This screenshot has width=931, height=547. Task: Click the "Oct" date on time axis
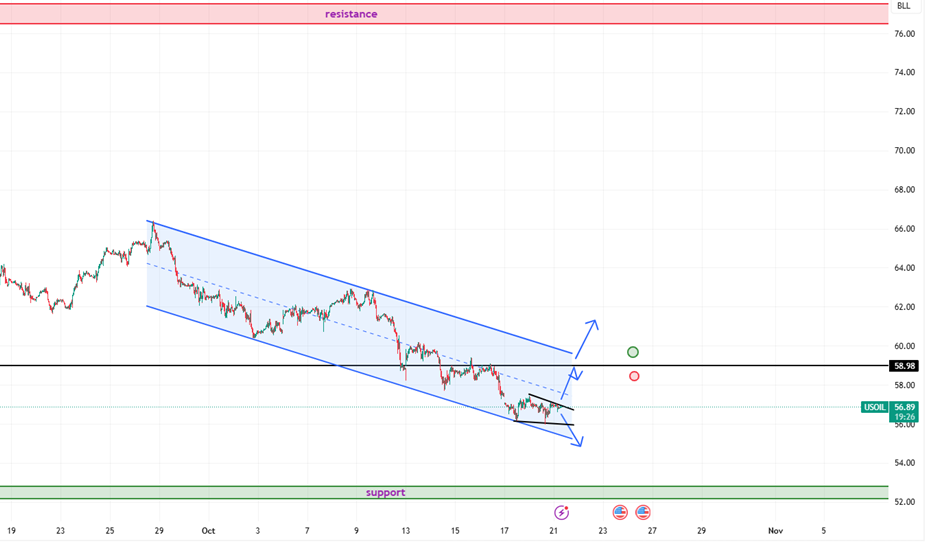(x=208, y=531)
